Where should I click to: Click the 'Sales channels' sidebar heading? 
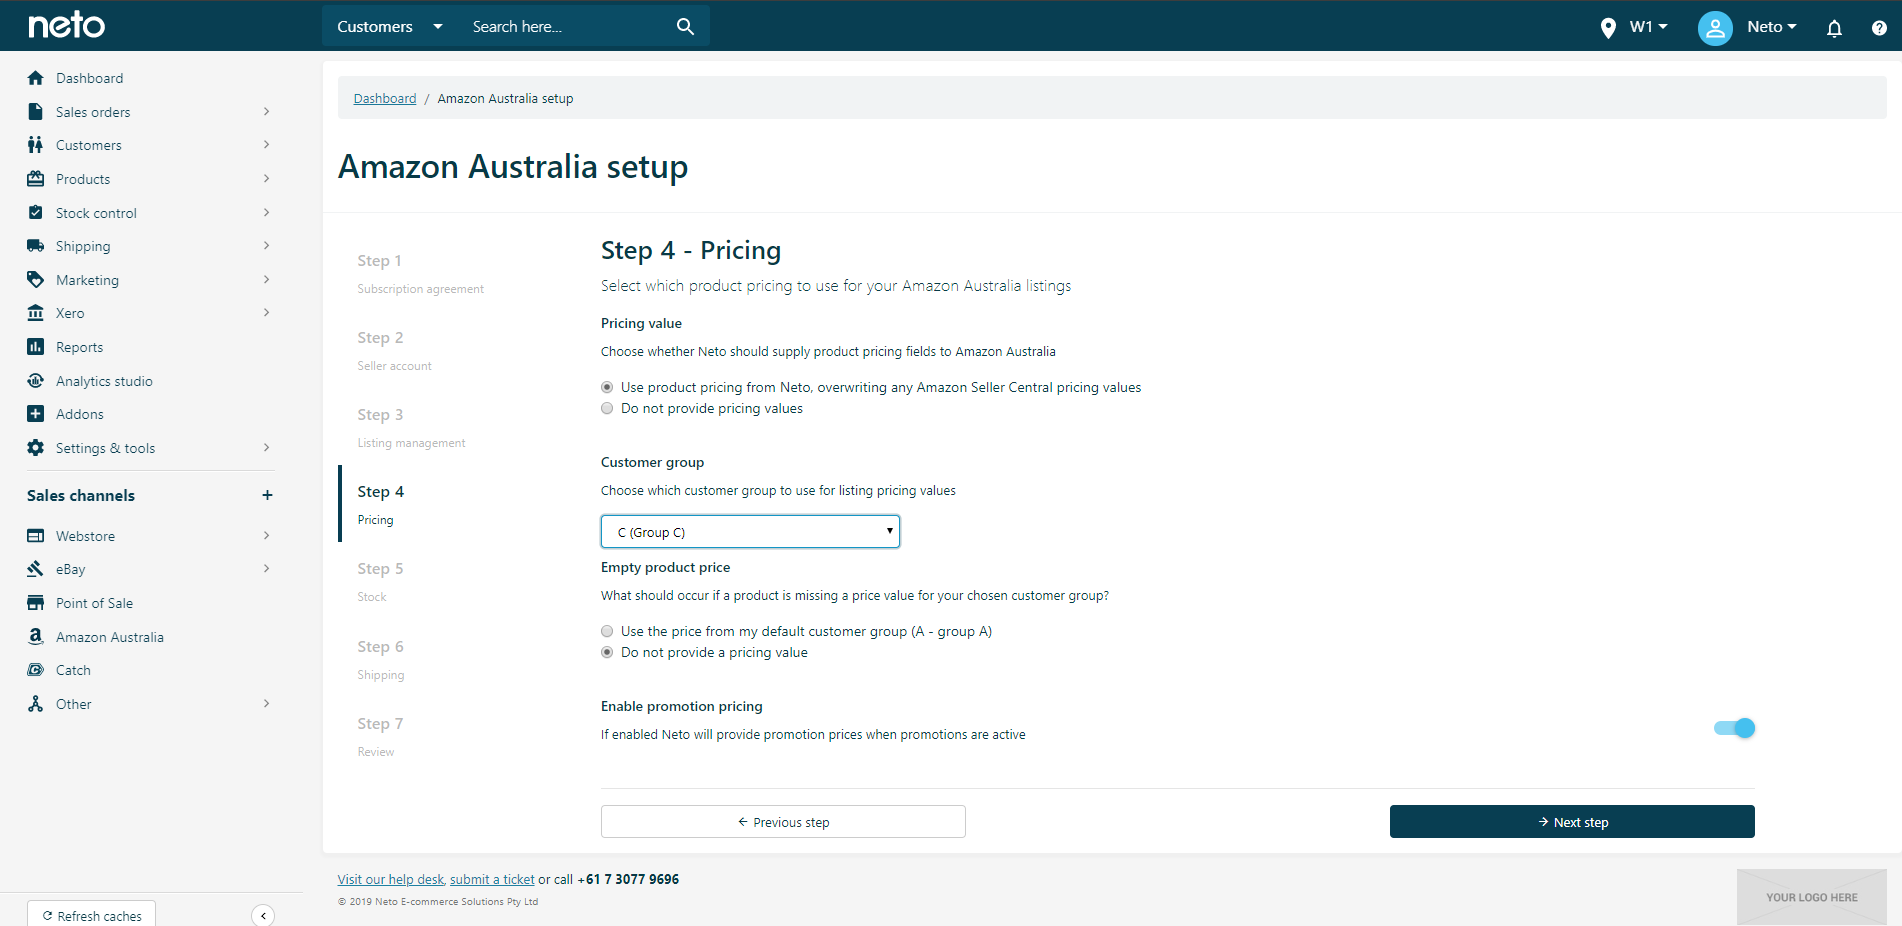(81, 495)
